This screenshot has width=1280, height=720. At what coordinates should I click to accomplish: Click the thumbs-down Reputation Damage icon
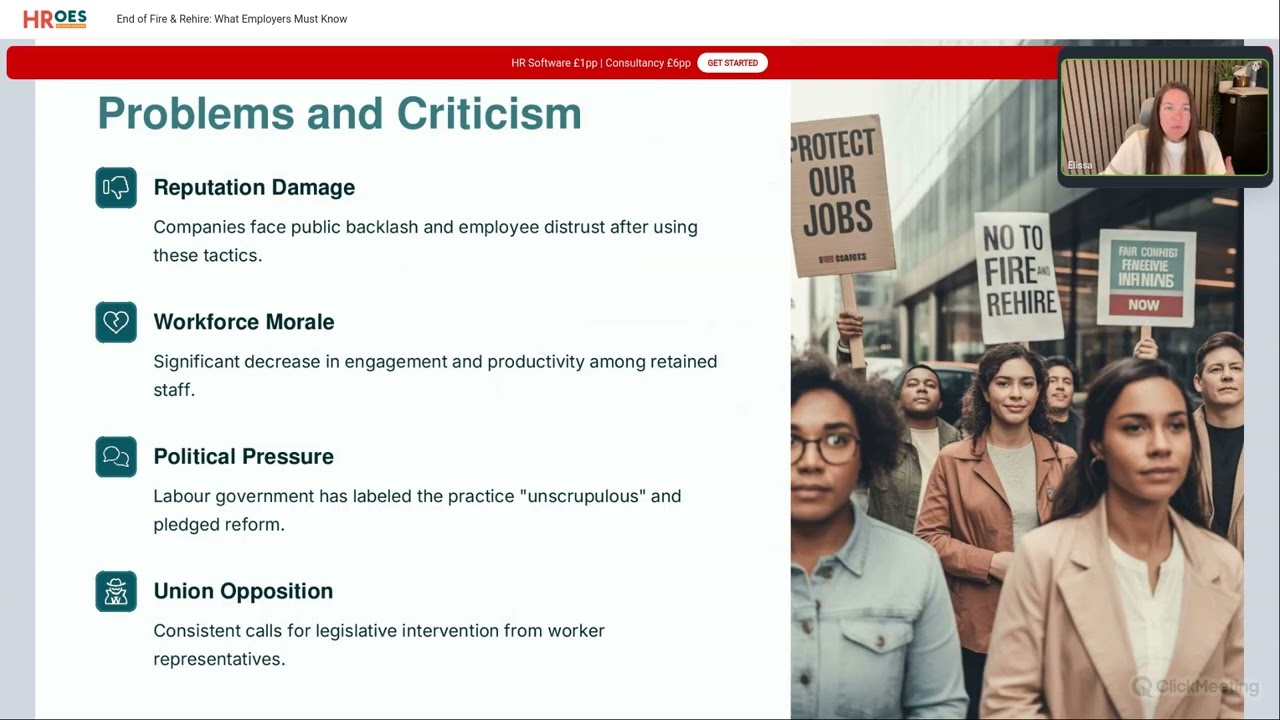click(116, 188)
